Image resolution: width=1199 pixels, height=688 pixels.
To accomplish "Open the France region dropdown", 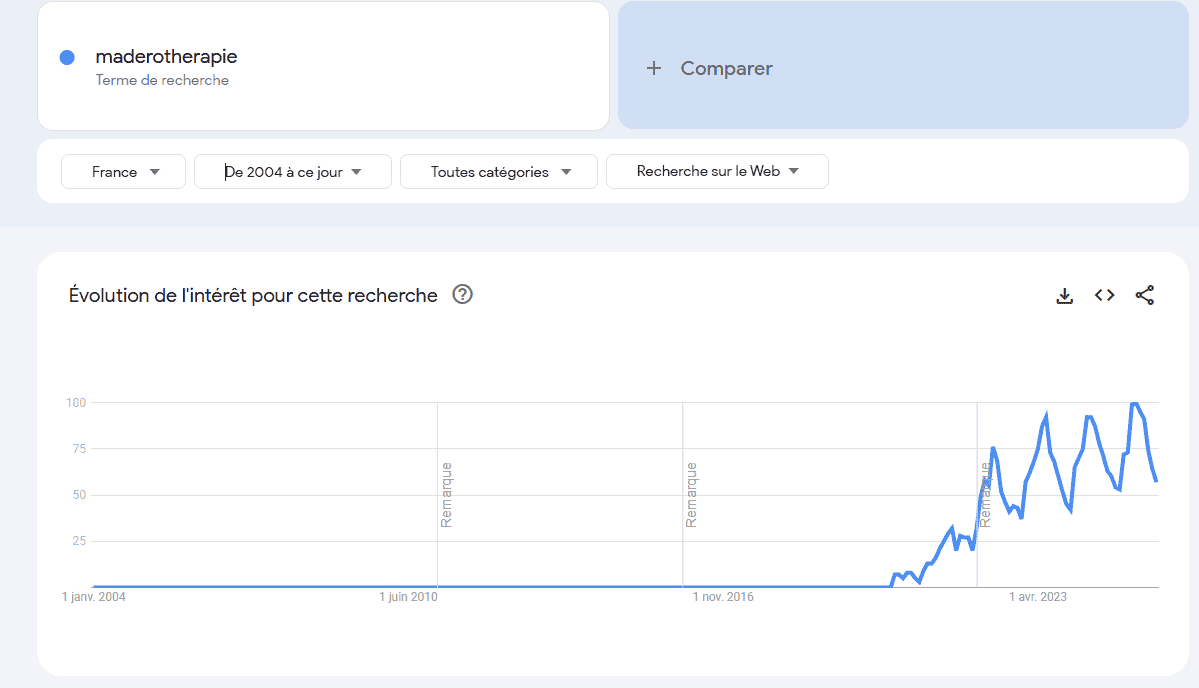I will coord(123,172).
